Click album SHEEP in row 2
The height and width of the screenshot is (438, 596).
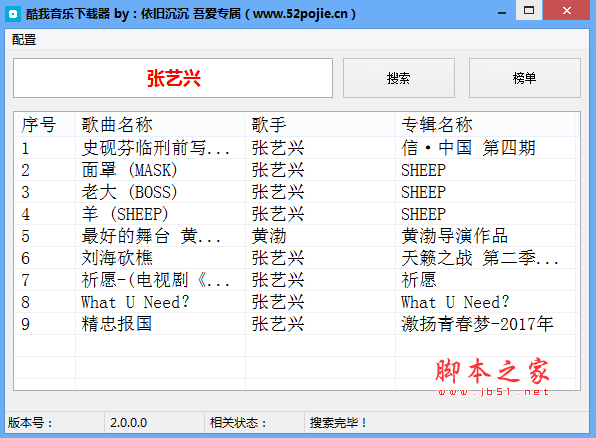423,170
